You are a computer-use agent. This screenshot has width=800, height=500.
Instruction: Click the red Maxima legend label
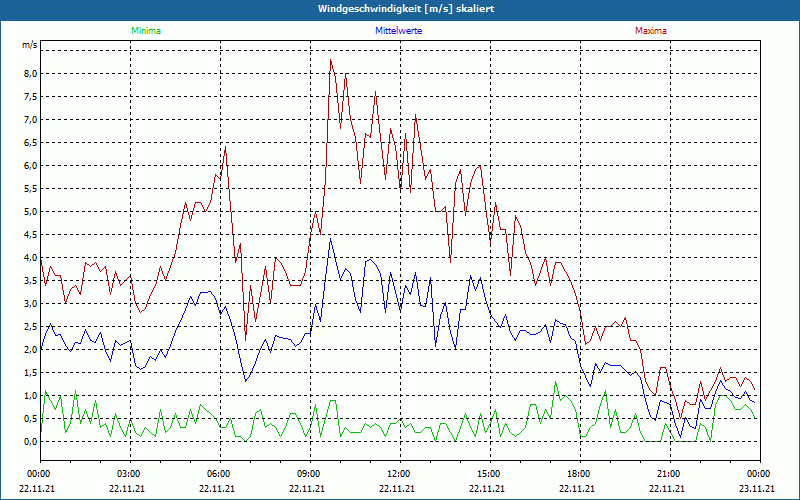[651, 31]
